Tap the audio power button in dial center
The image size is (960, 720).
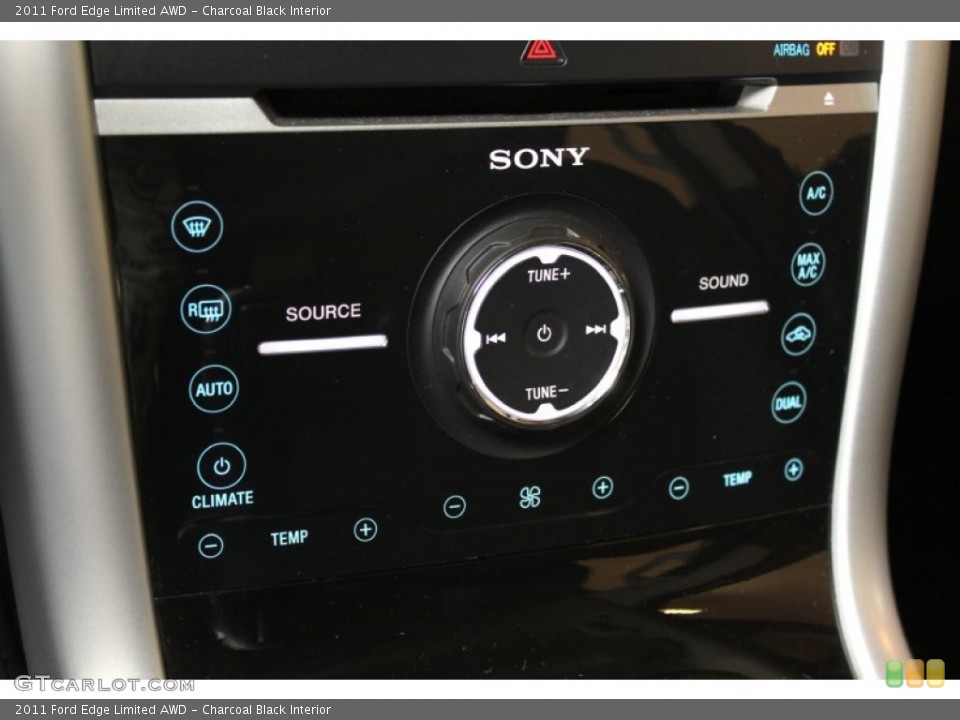544,334
